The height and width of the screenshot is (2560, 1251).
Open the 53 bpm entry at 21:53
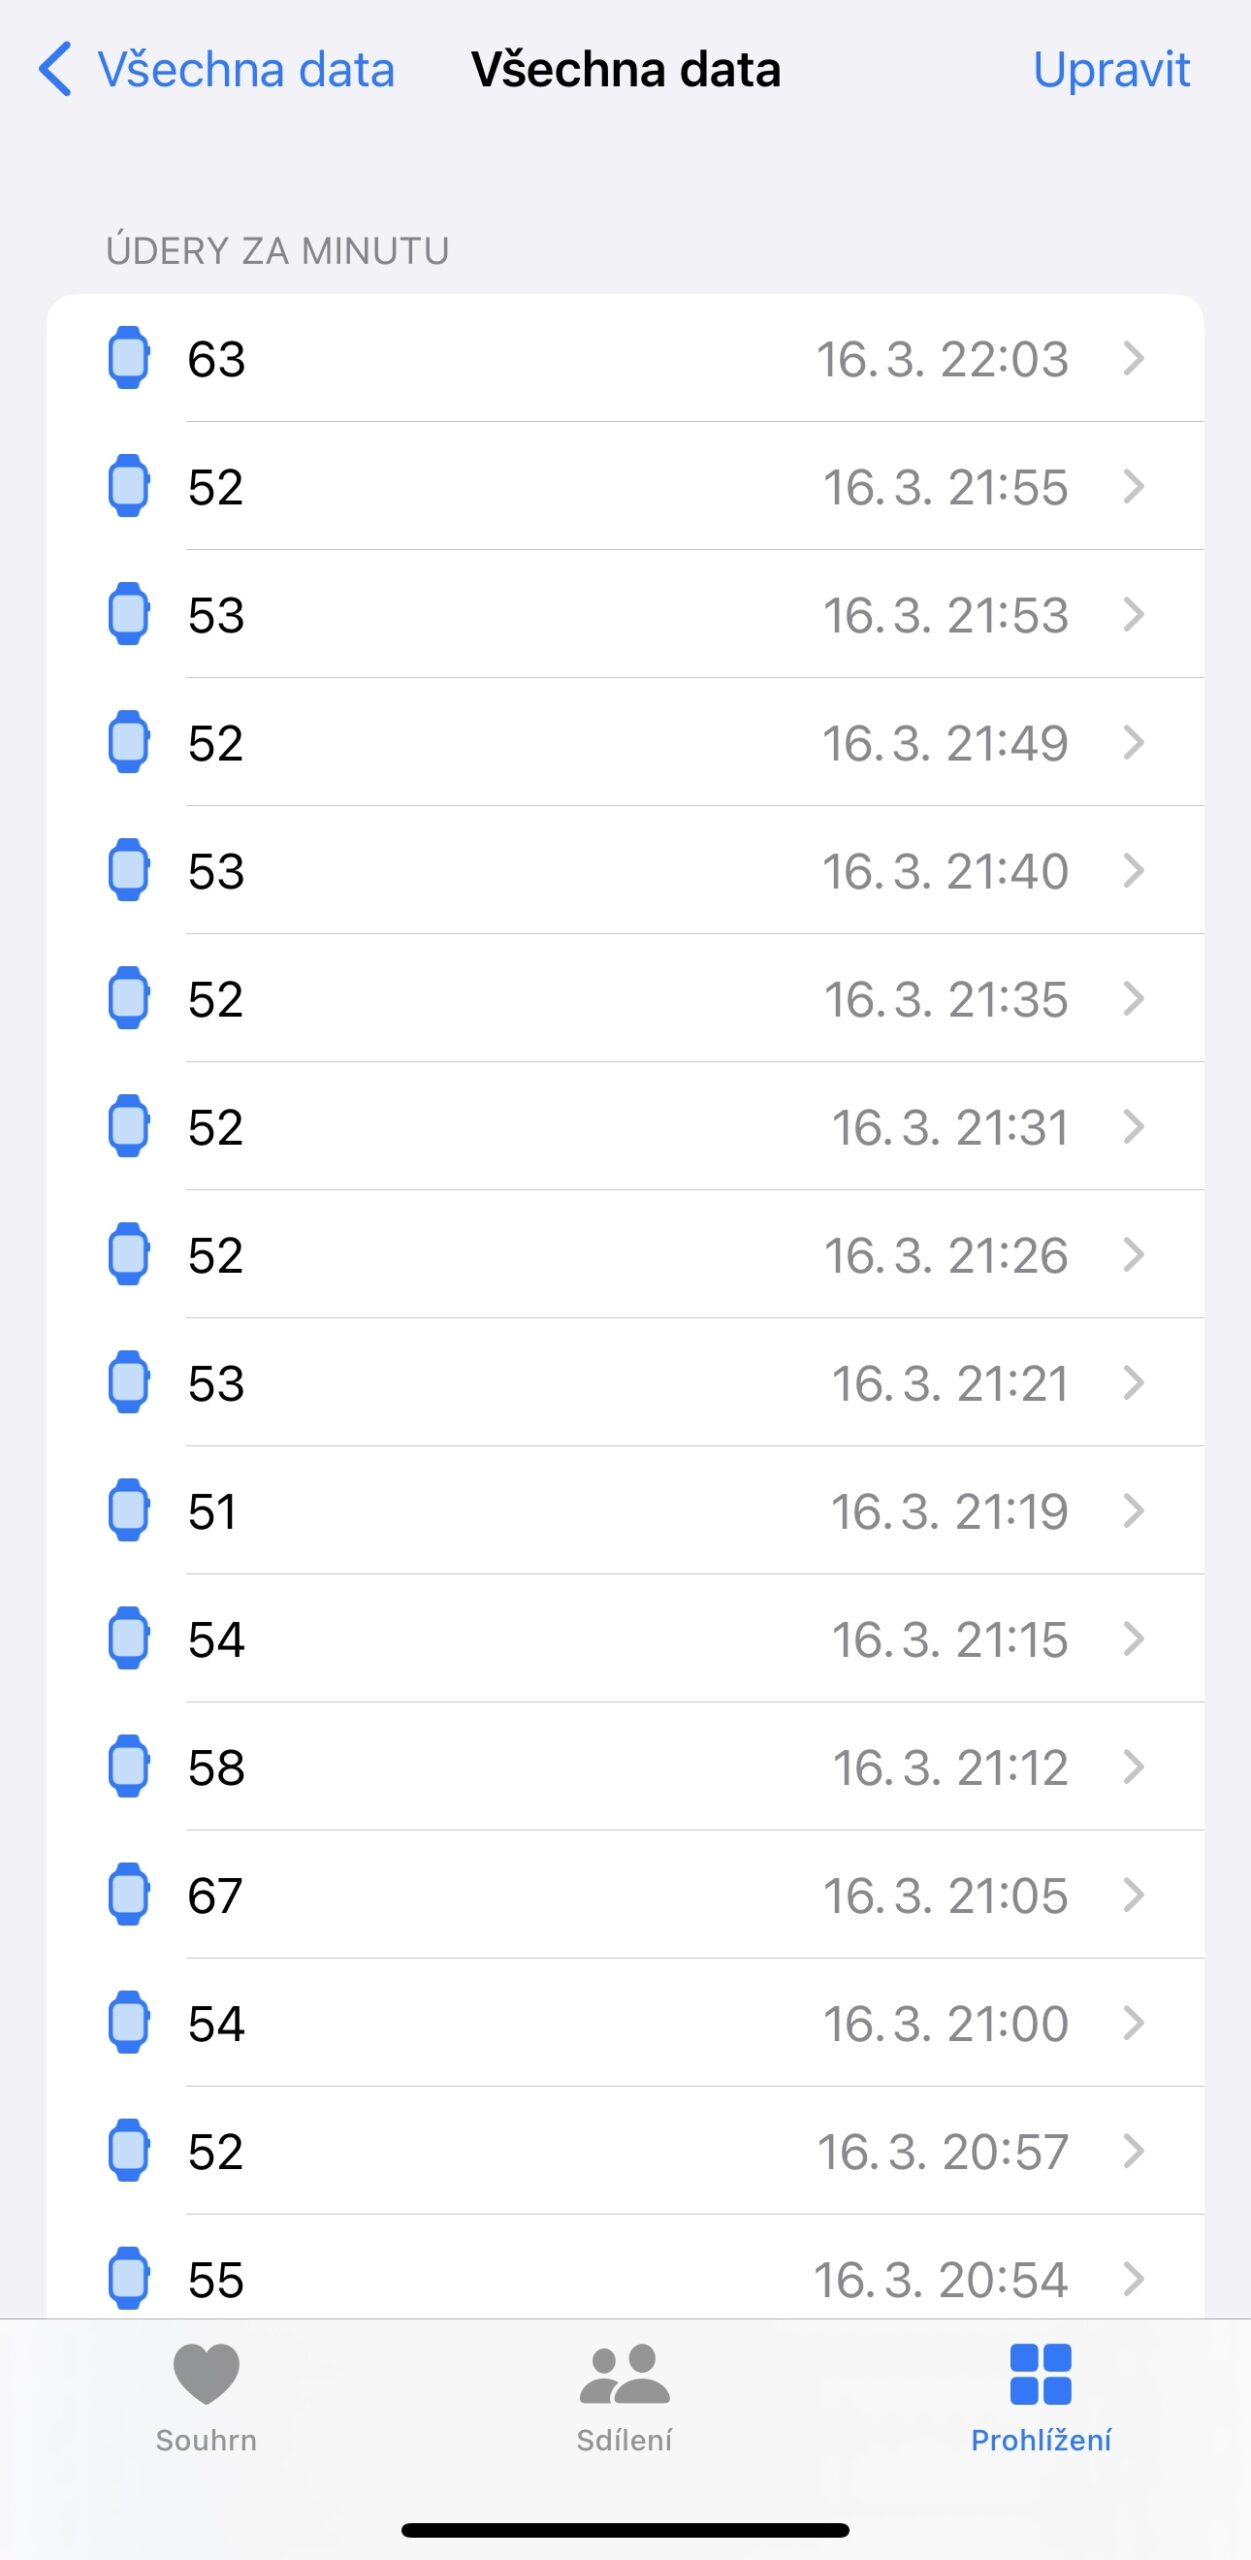(x=625, y=614)
